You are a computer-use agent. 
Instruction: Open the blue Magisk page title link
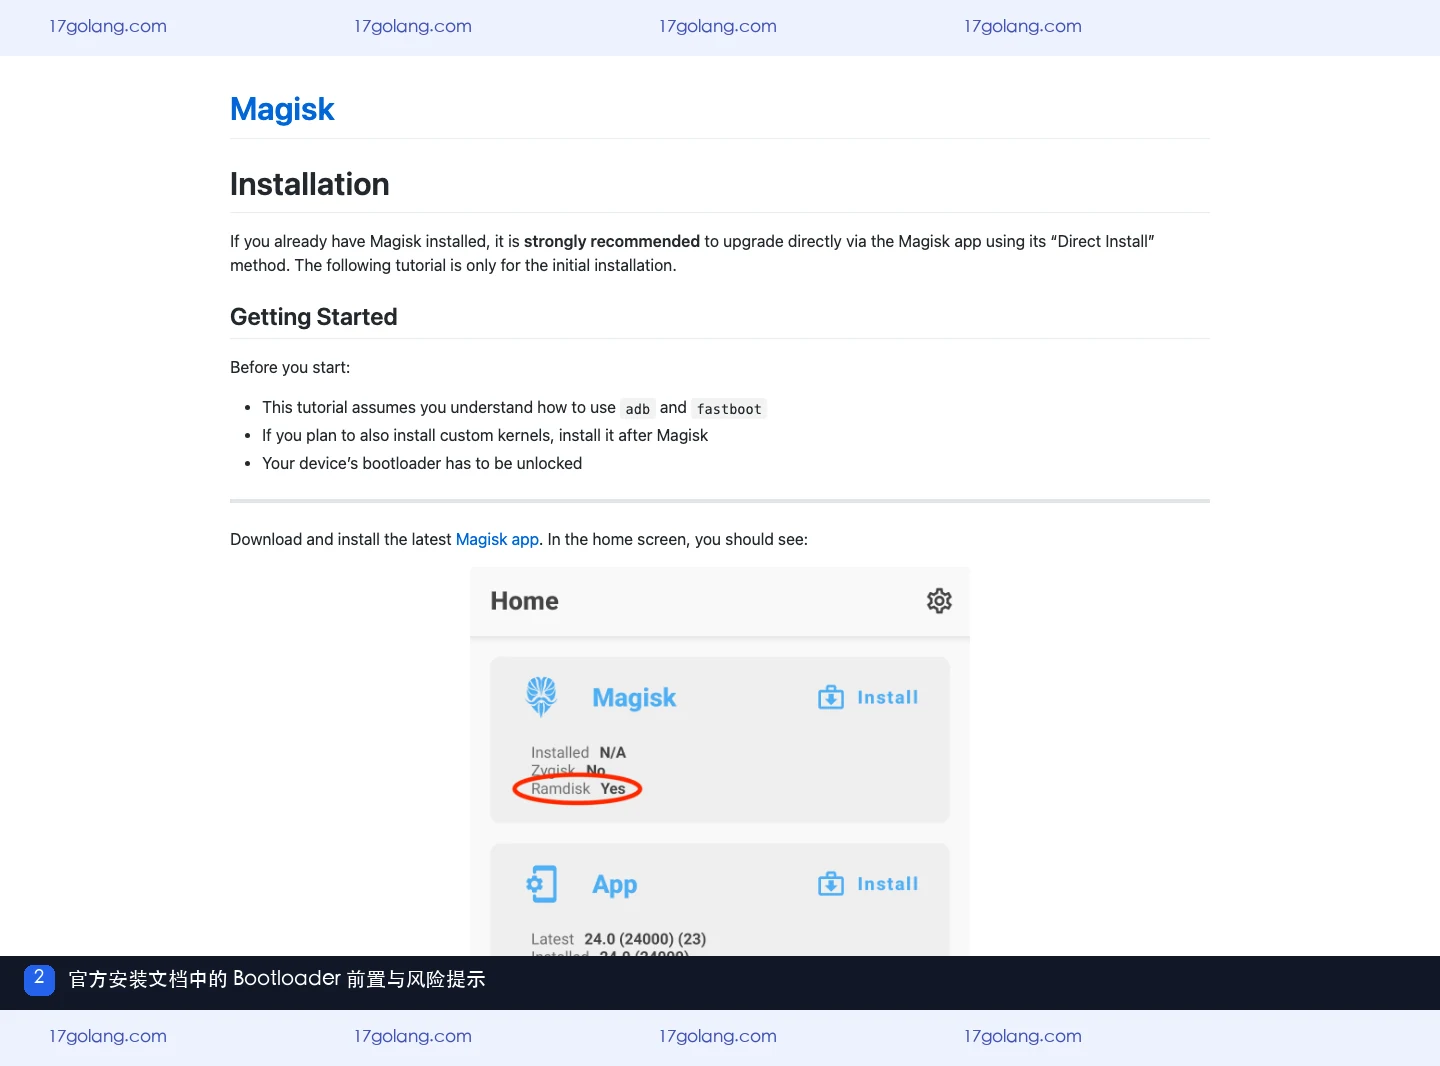[x=282, y=109]
